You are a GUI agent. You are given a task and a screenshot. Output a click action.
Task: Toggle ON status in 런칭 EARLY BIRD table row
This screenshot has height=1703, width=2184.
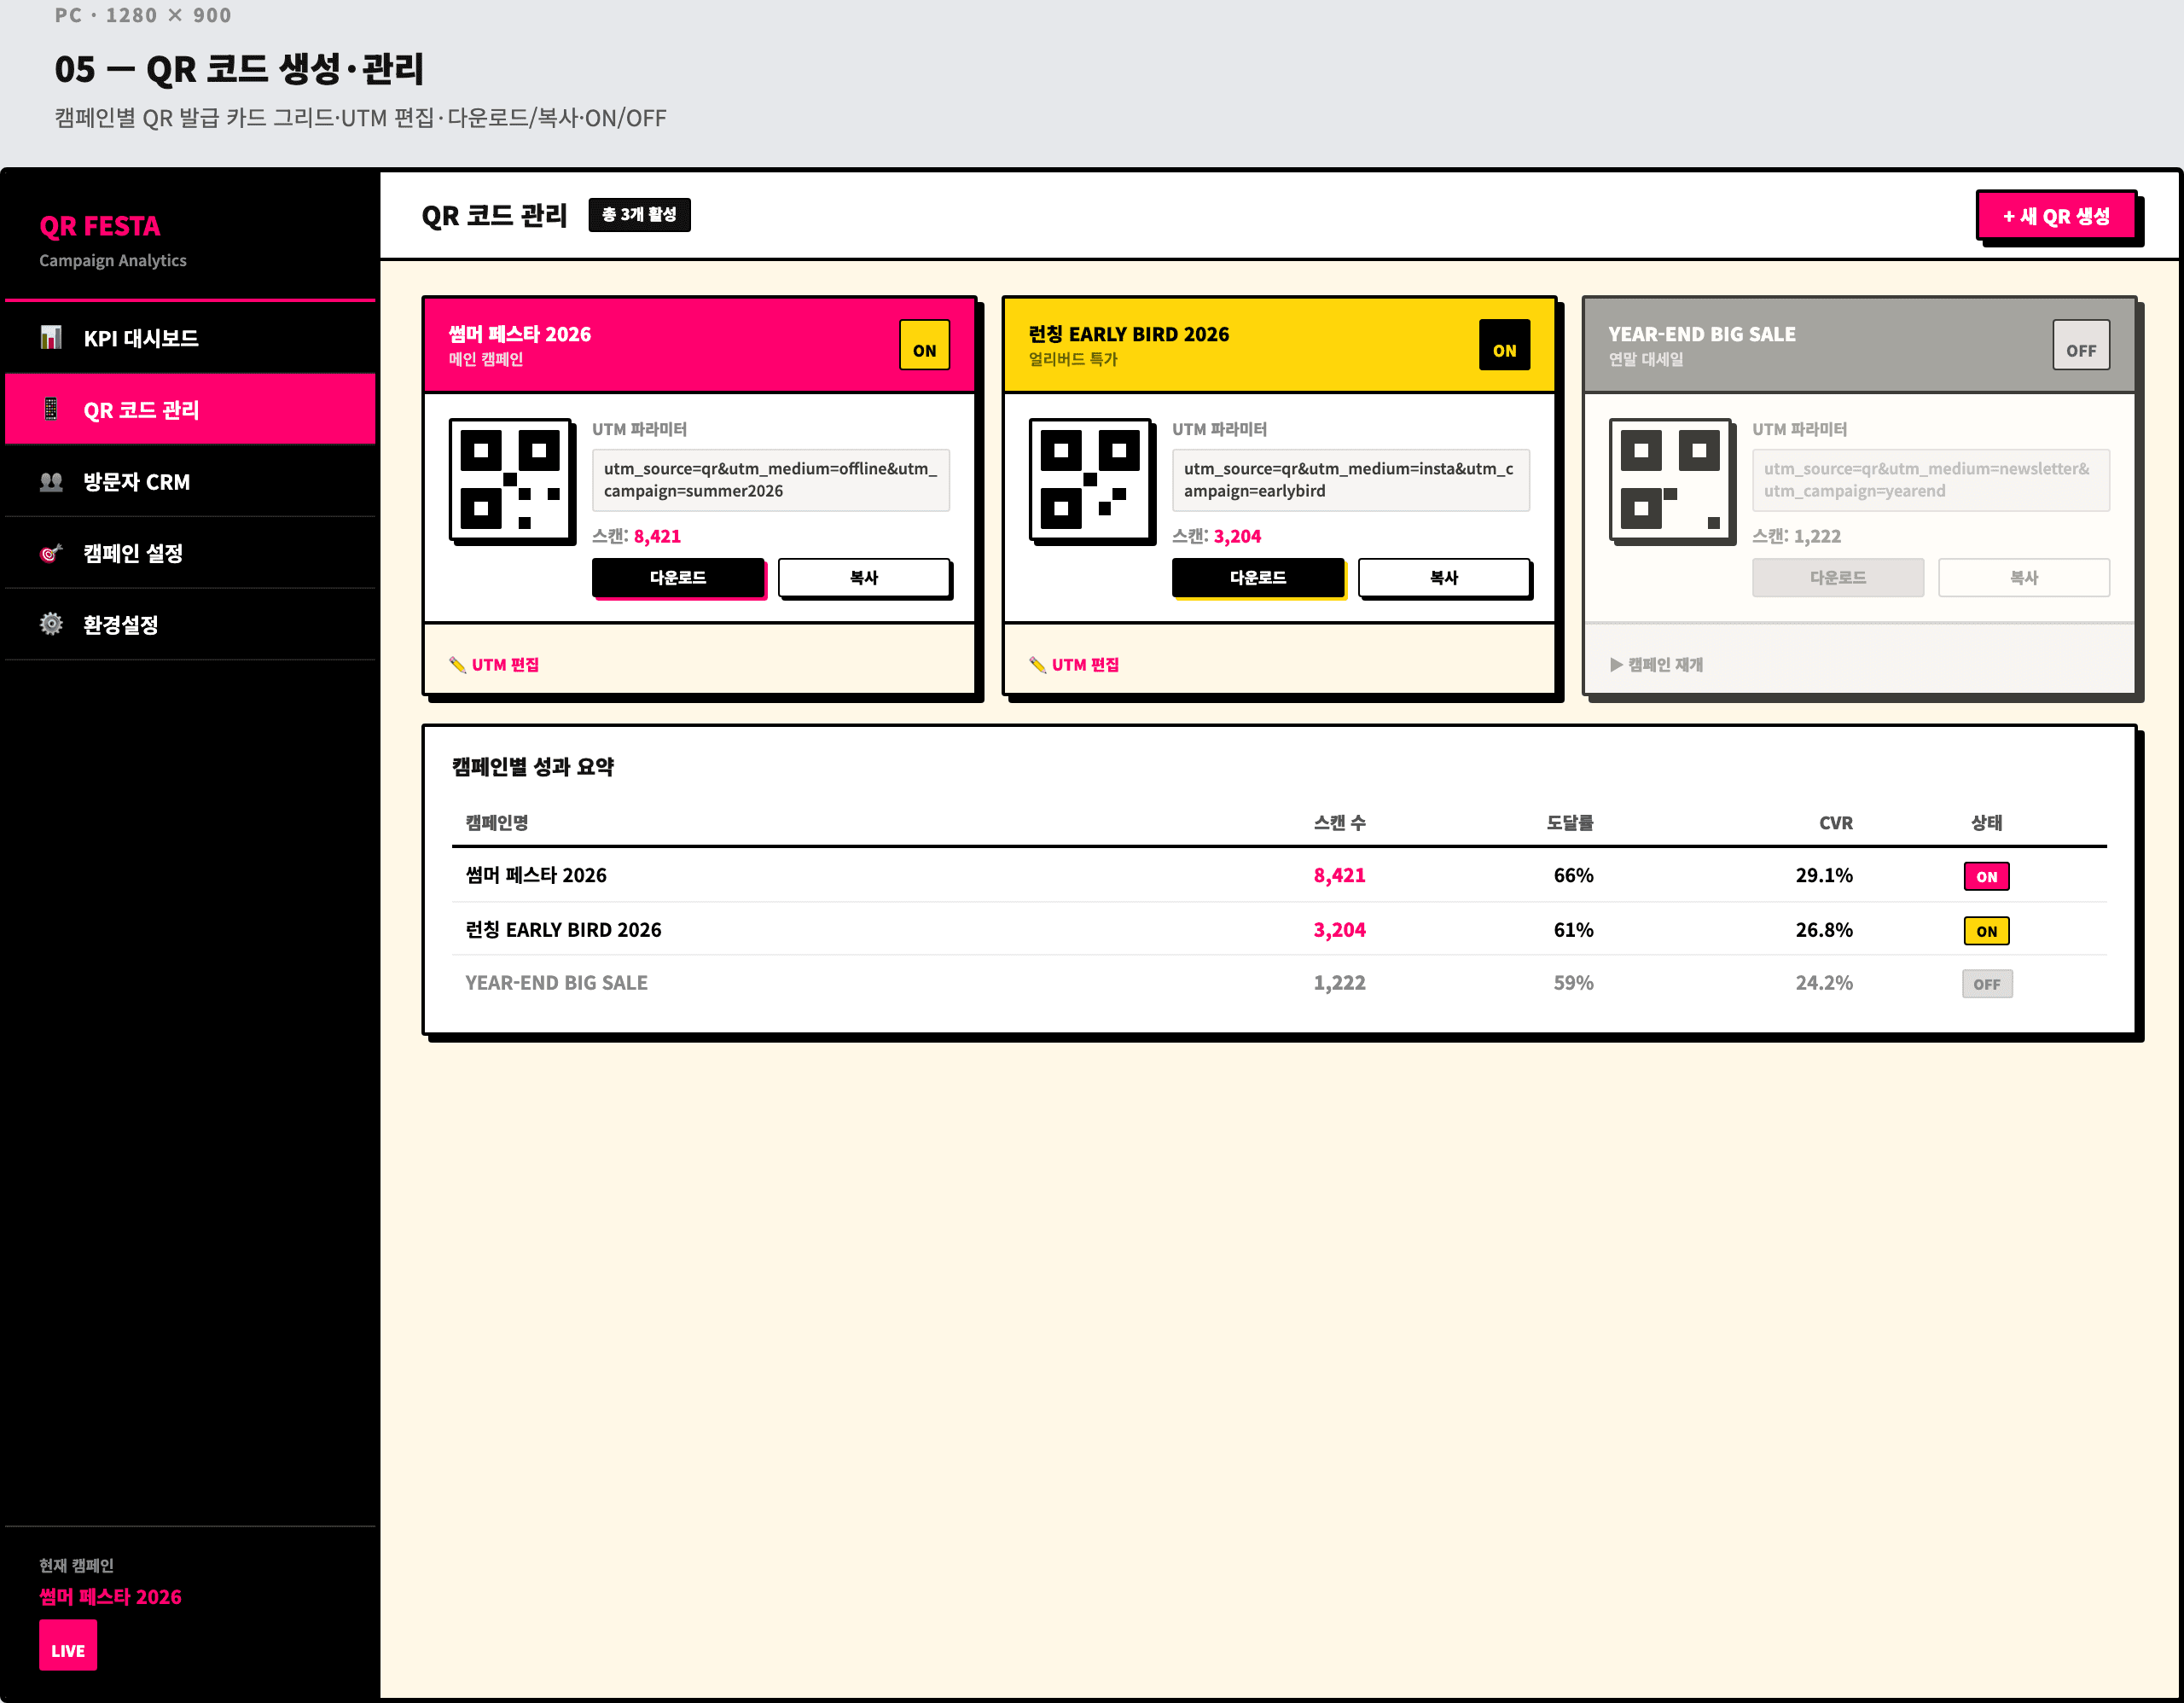1987,931
